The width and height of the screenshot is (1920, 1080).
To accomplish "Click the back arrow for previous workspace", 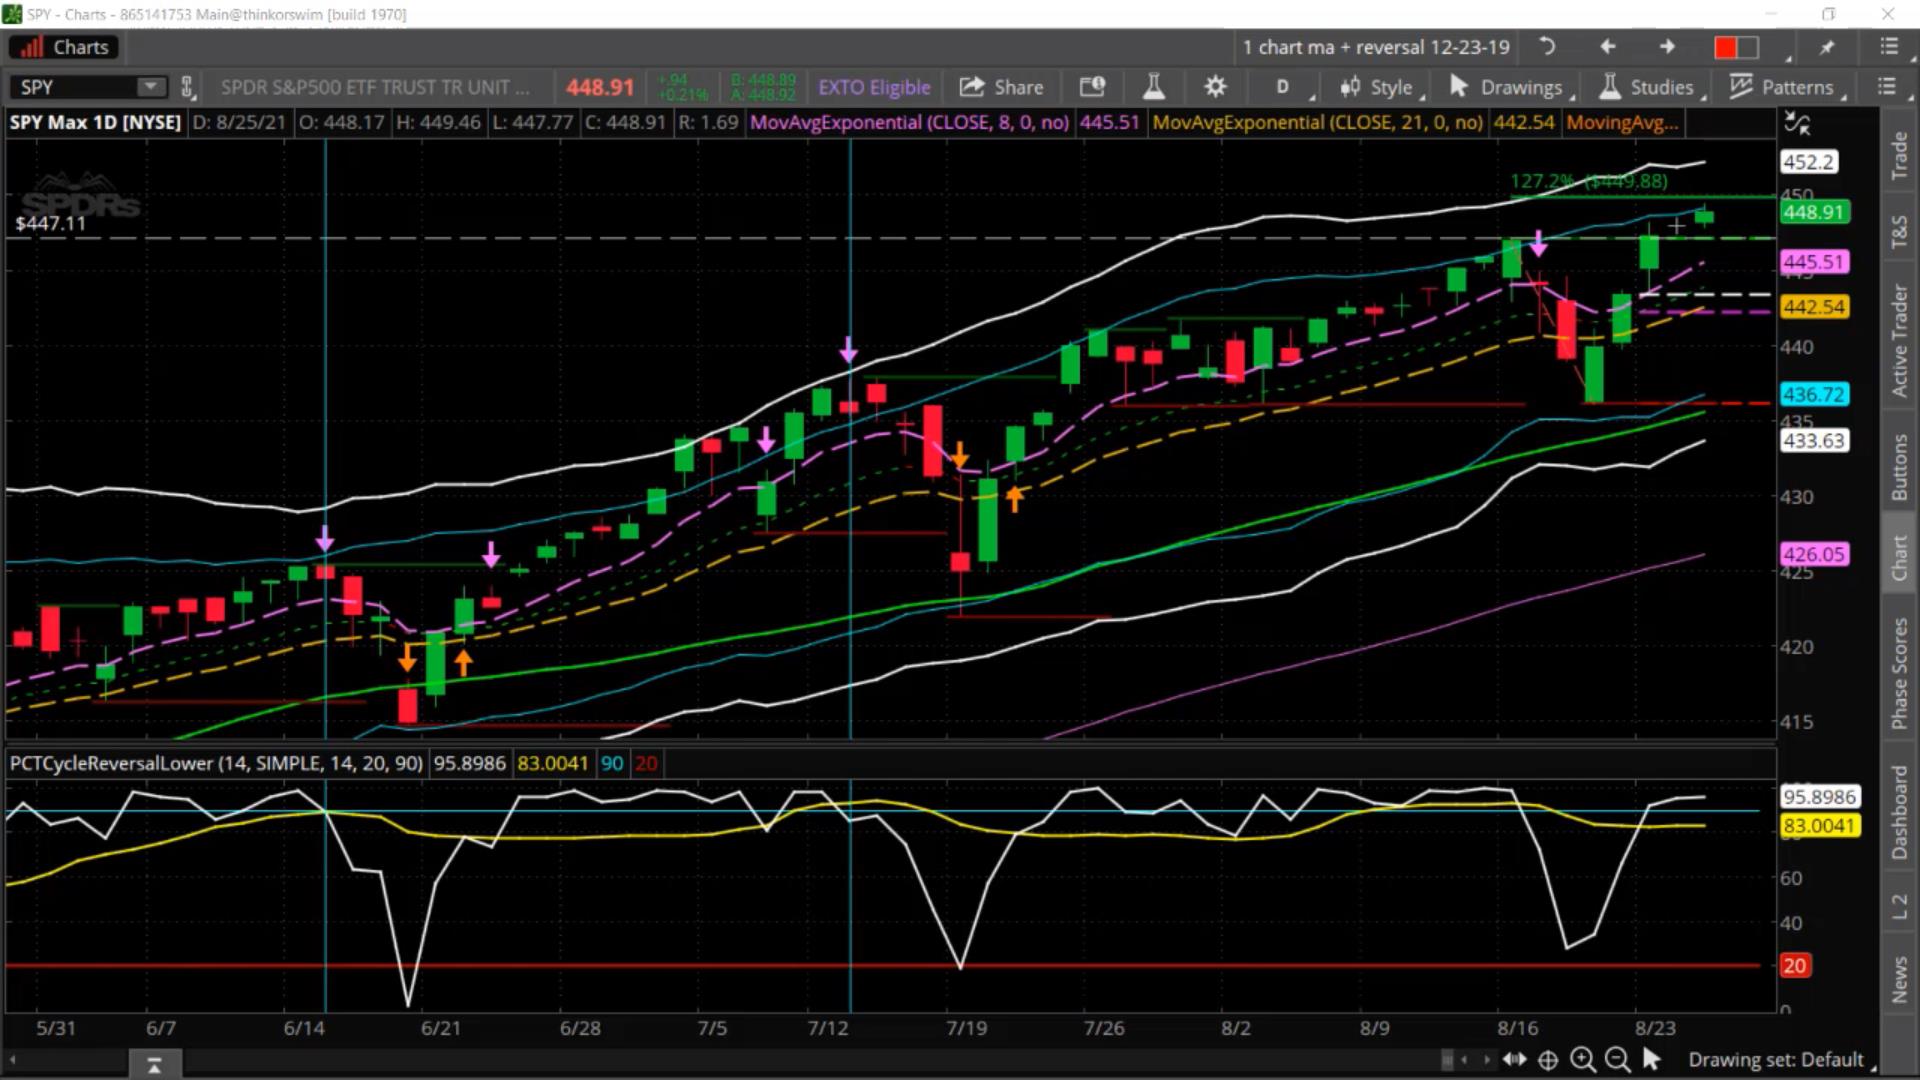I will (1608, 47).
